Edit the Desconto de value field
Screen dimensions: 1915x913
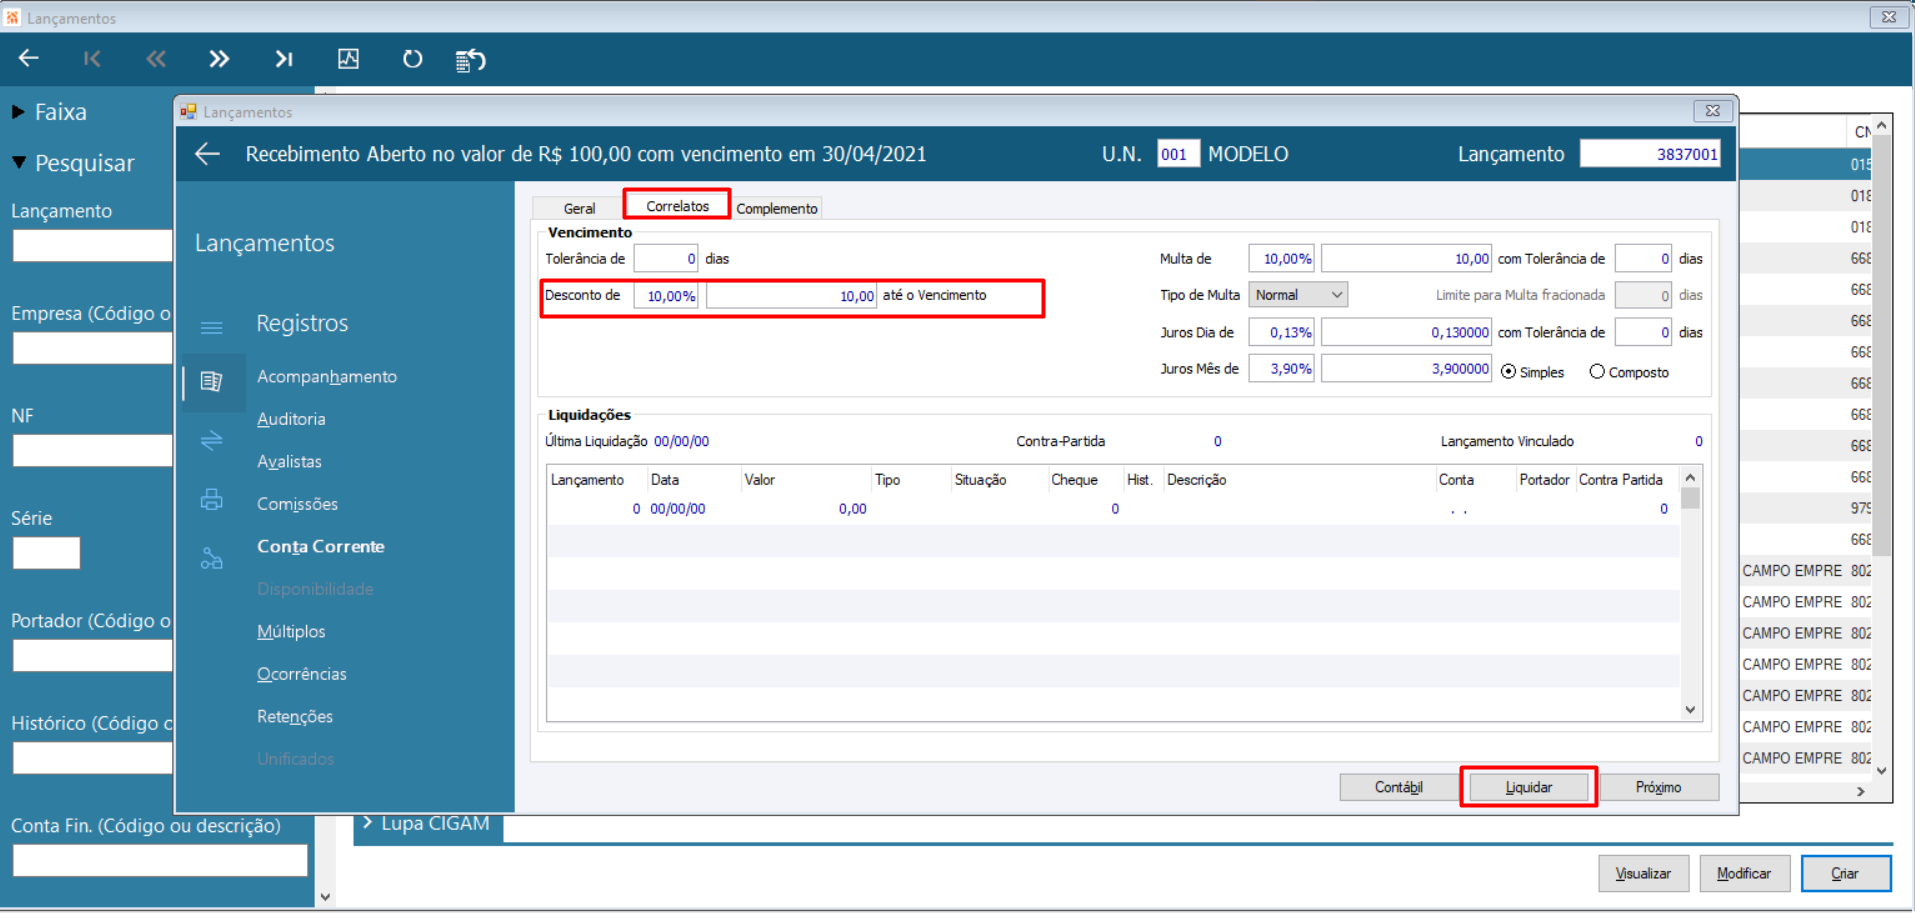coord(791,295)
